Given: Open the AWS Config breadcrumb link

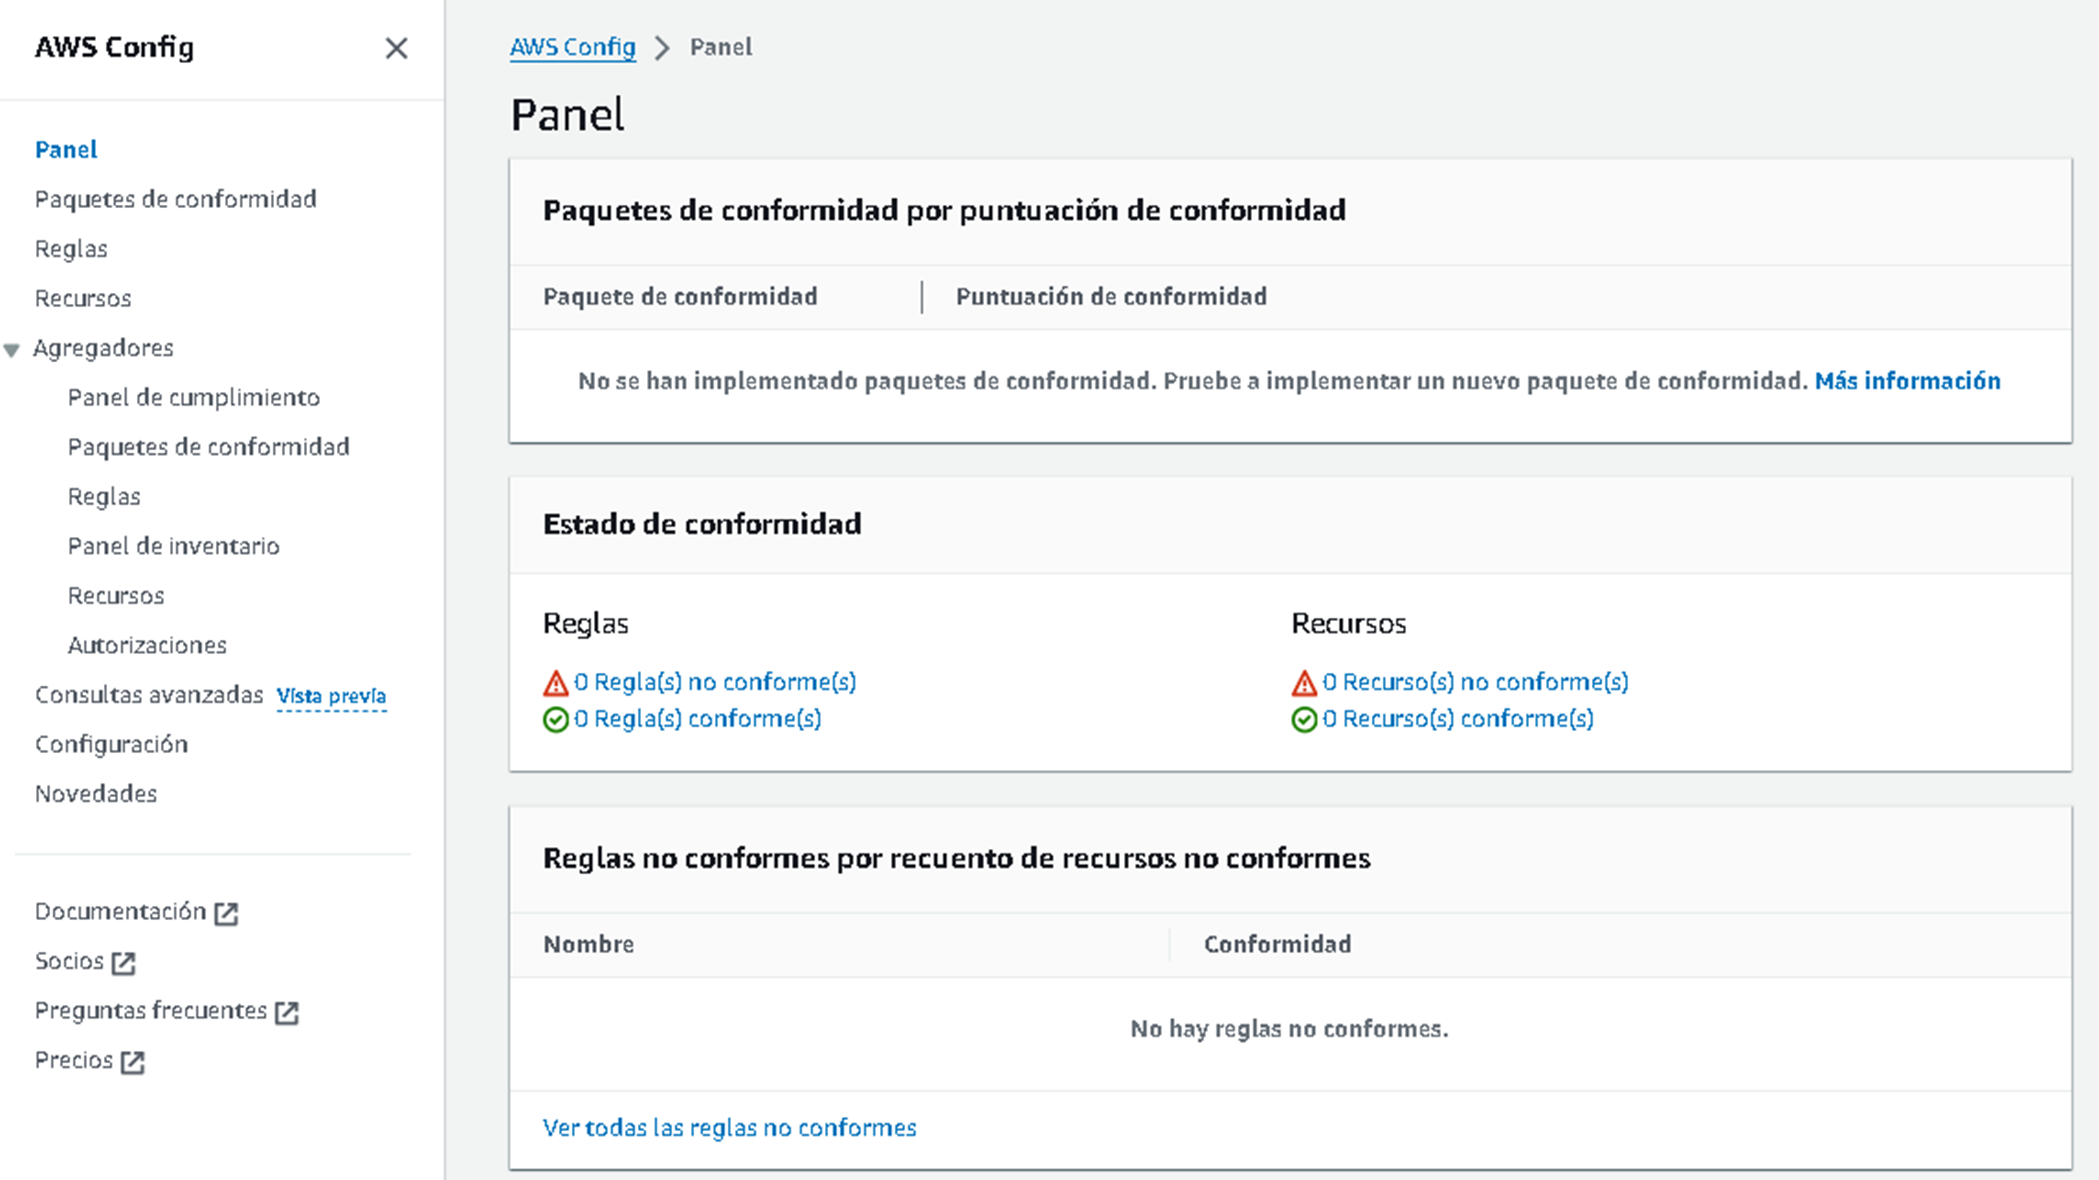Looking at the screenshot, I should click(572, 47).
